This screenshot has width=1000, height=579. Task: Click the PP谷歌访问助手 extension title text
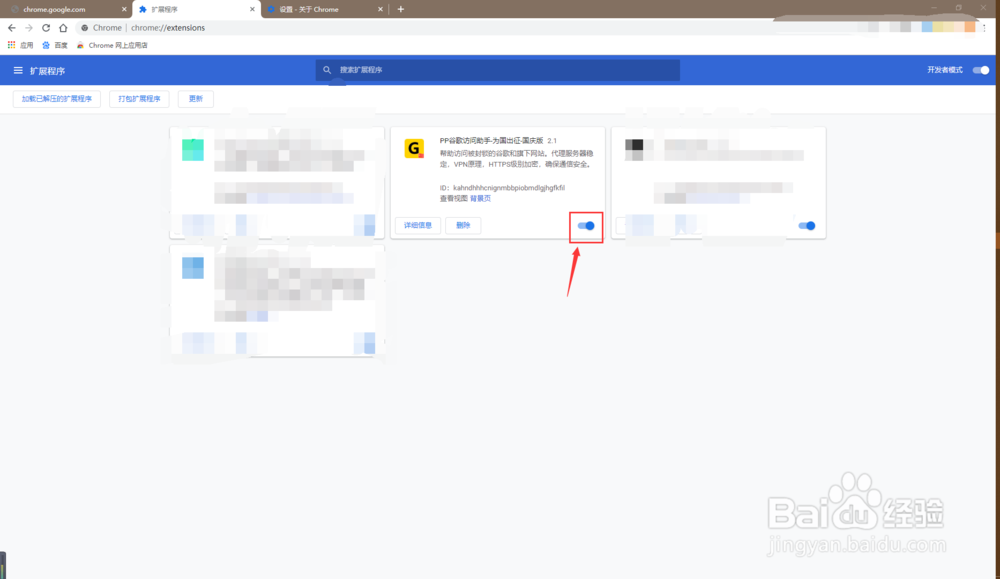point(492,140)
